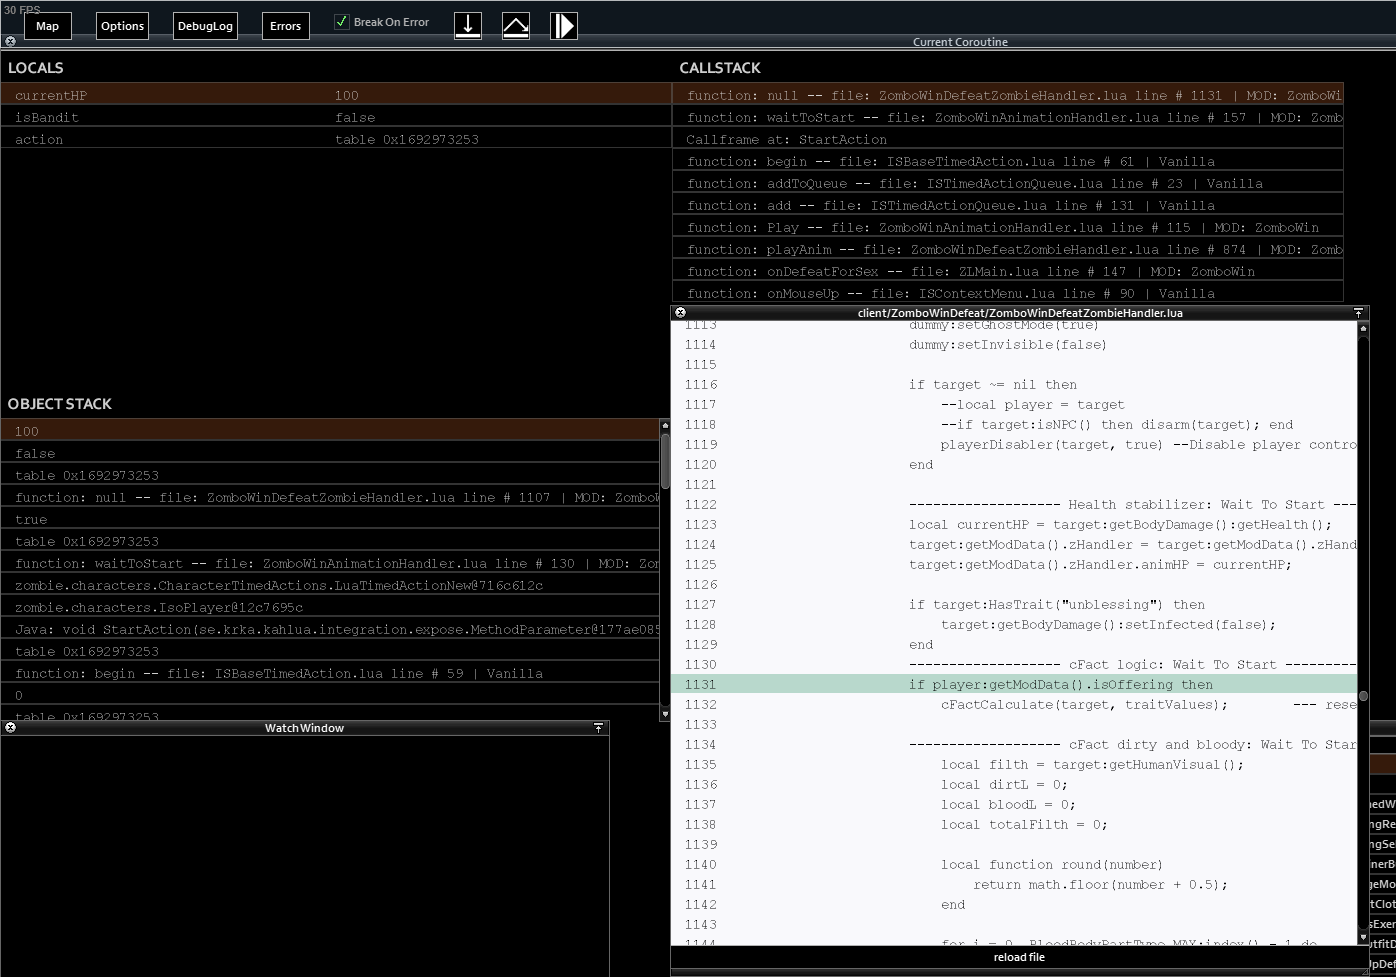
Task: Click source code scrollbar down arrow
Action: (x=1363, y=937)
